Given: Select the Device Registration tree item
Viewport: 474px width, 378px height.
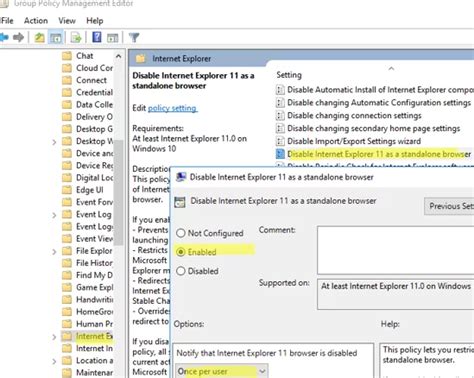Looking at the screenshot, I should tap(94, 165).
